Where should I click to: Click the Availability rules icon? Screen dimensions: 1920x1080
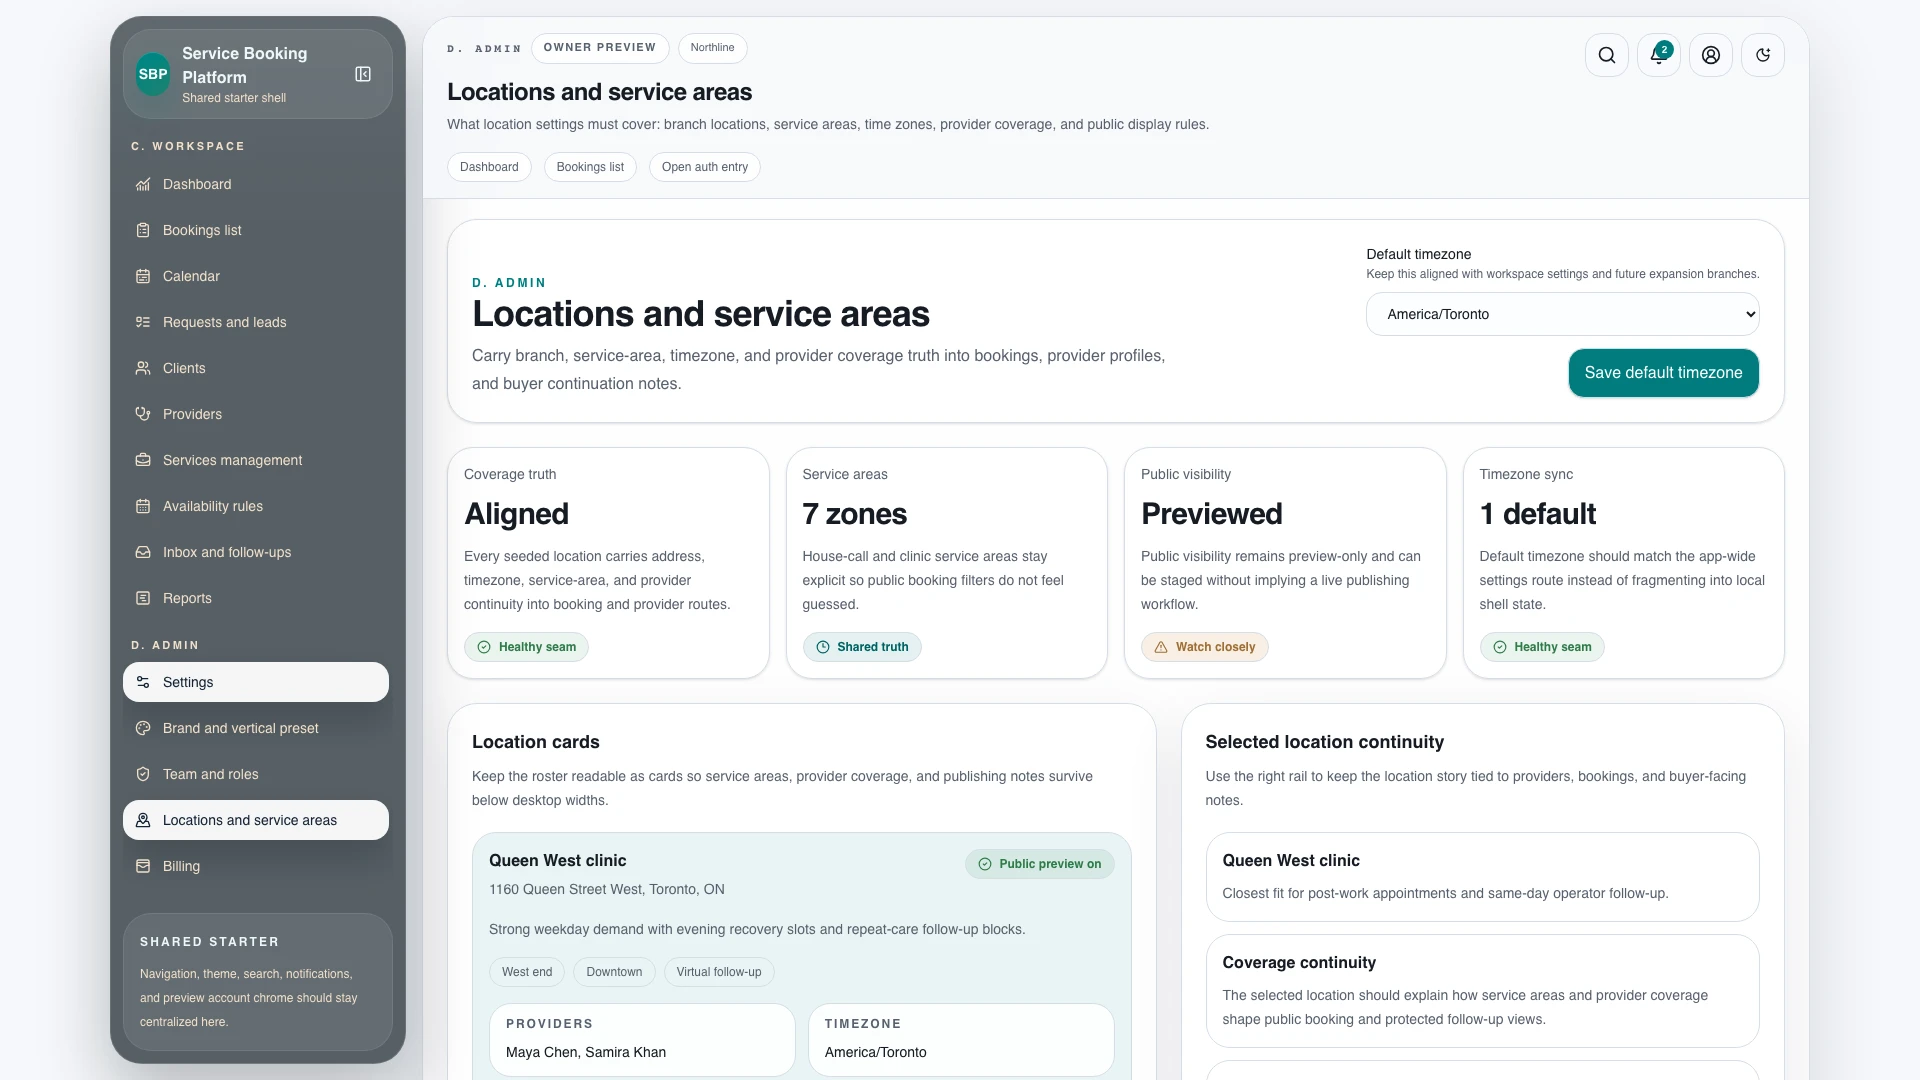pyautogui.click(x=143, y=506)
